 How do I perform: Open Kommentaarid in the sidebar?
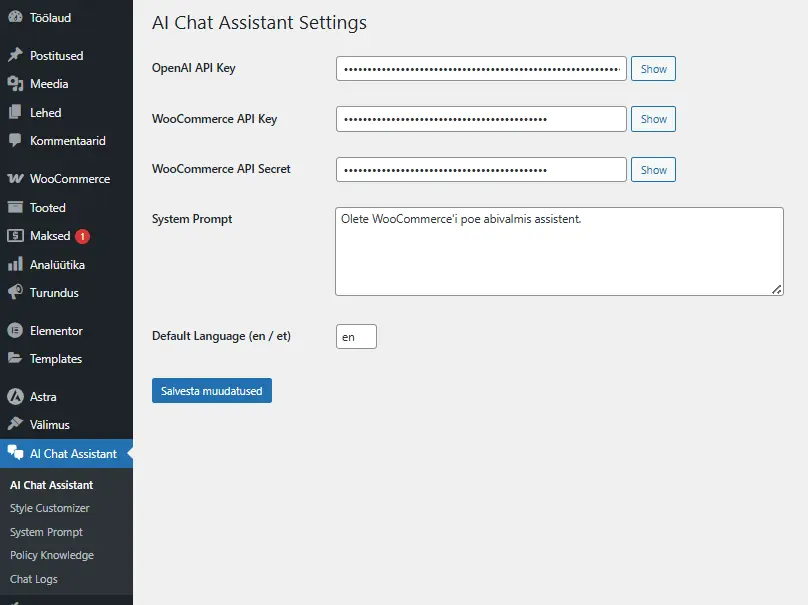tap(66, 141)
